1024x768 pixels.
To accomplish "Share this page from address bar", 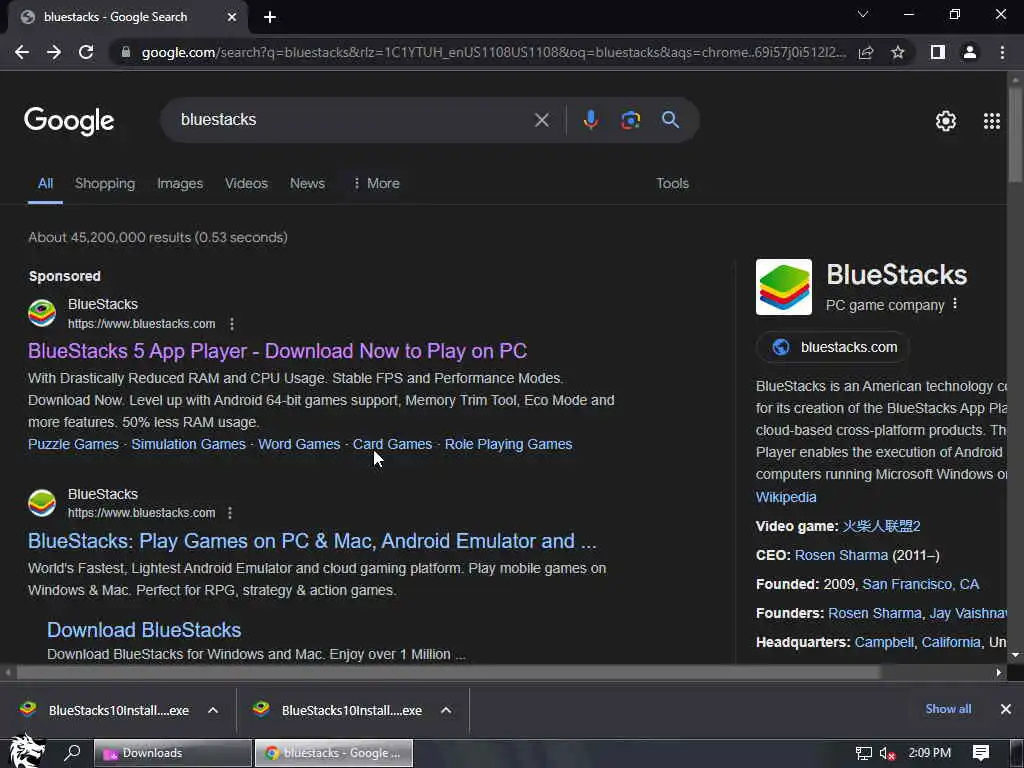I will (866, 52).
